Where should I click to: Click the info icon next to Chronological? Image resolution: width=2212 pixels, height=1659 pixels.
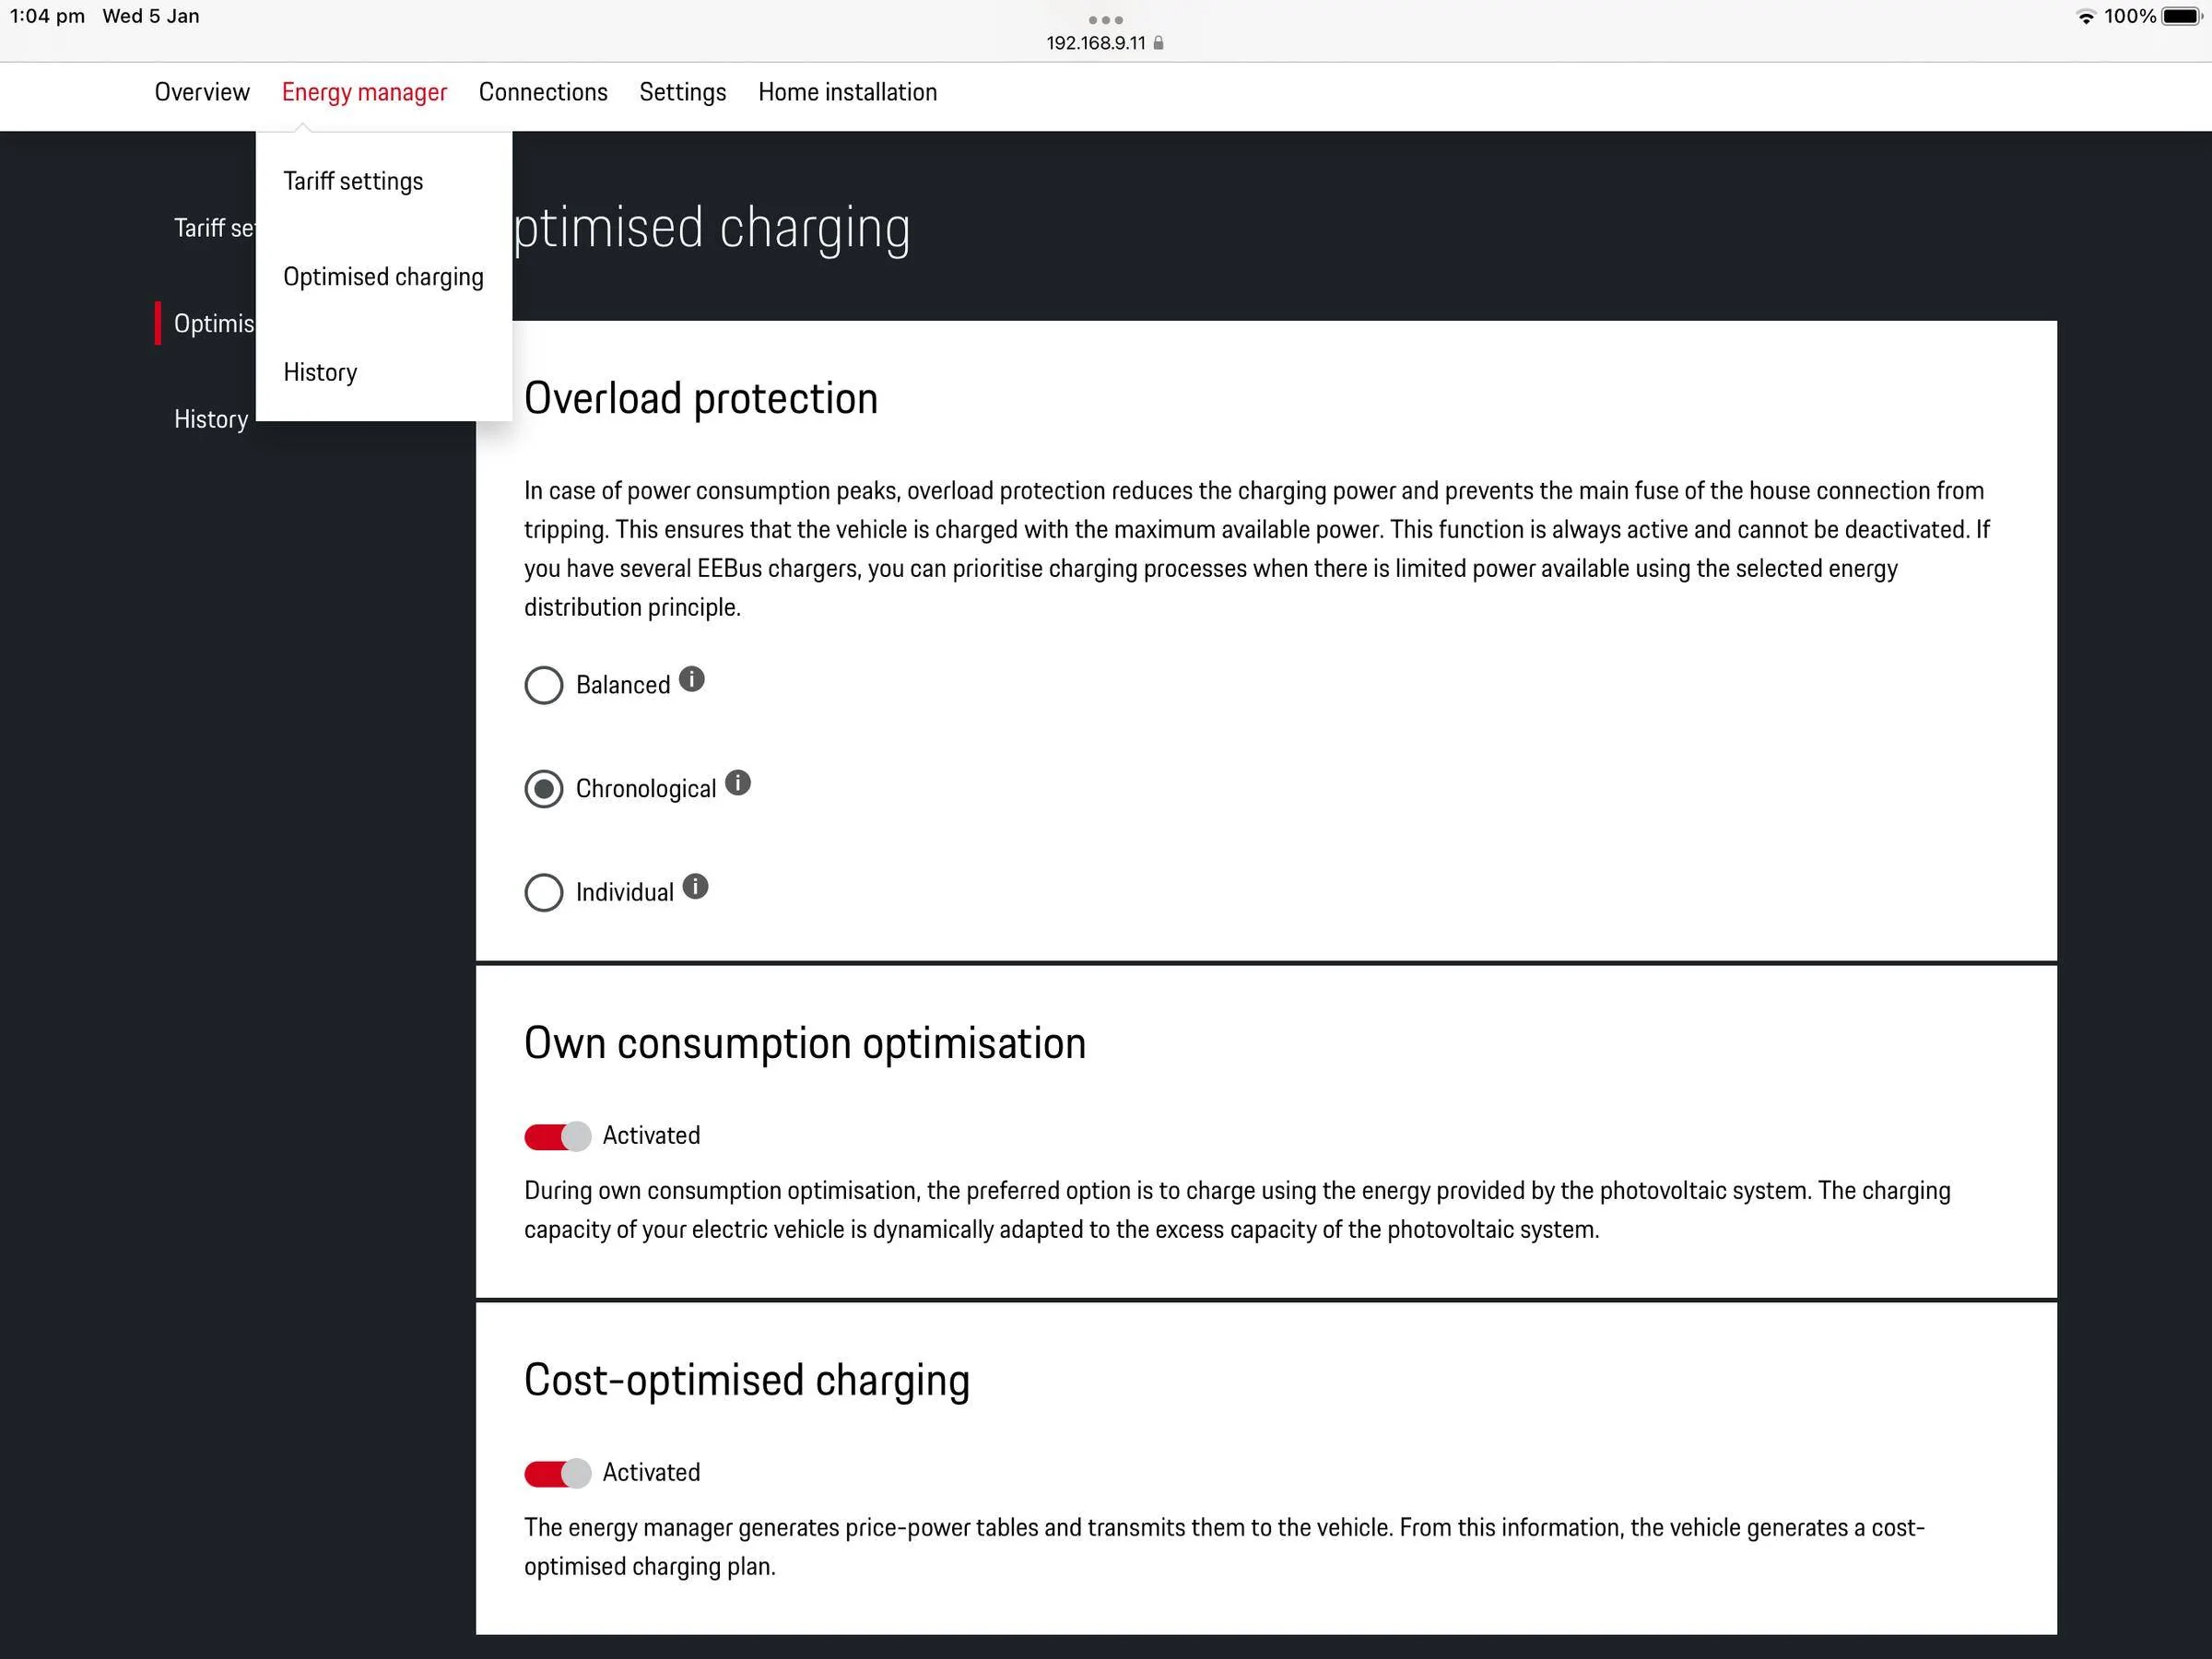(738, 783)
